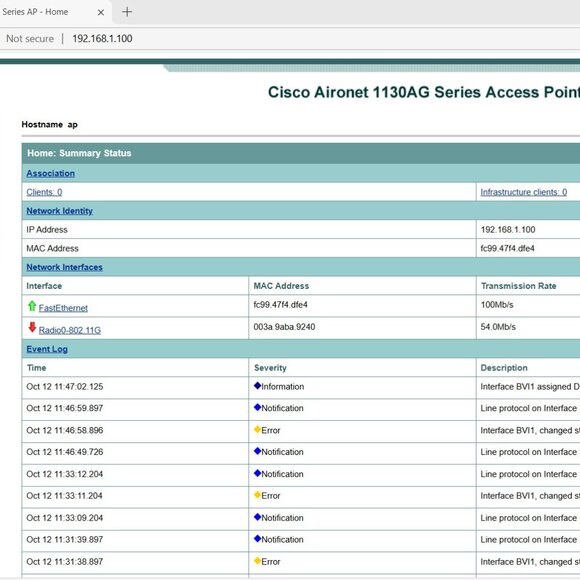
Task: Click the Information severity diamond icon
Action: tap(257, 386)
